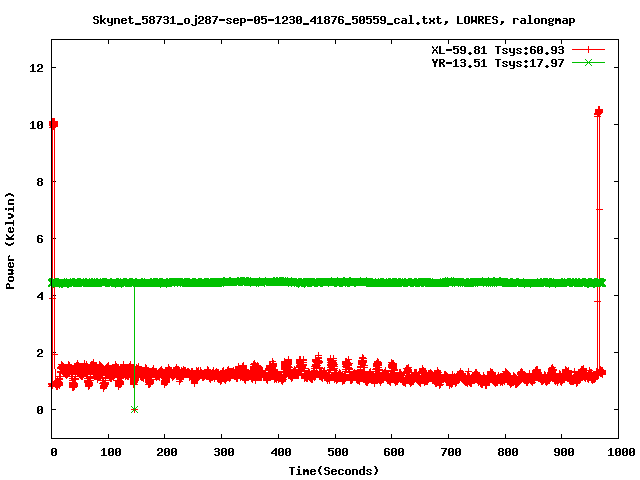Click x-axis tick label 1000
The image size is (640, 480).
621,452
